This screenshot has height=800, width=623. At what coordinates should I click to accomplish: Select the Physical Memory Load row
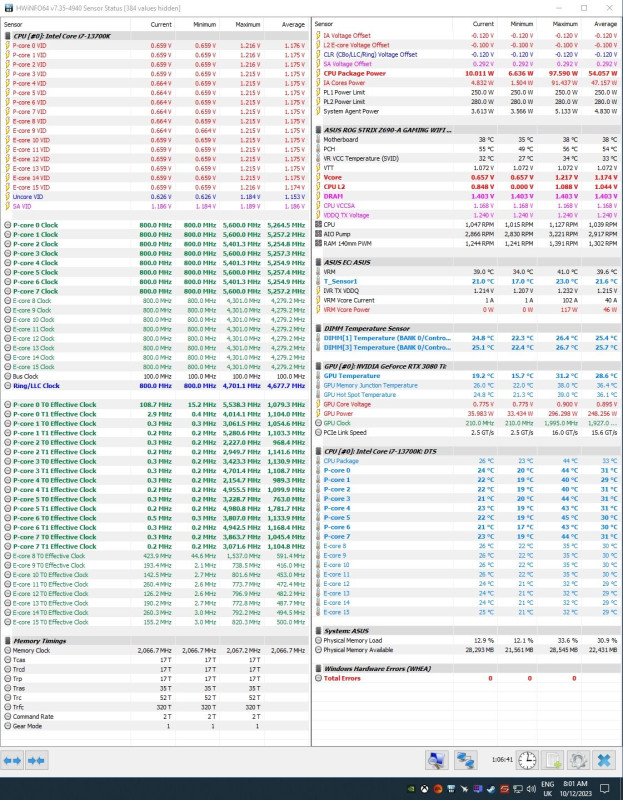[x=466, y=640]
